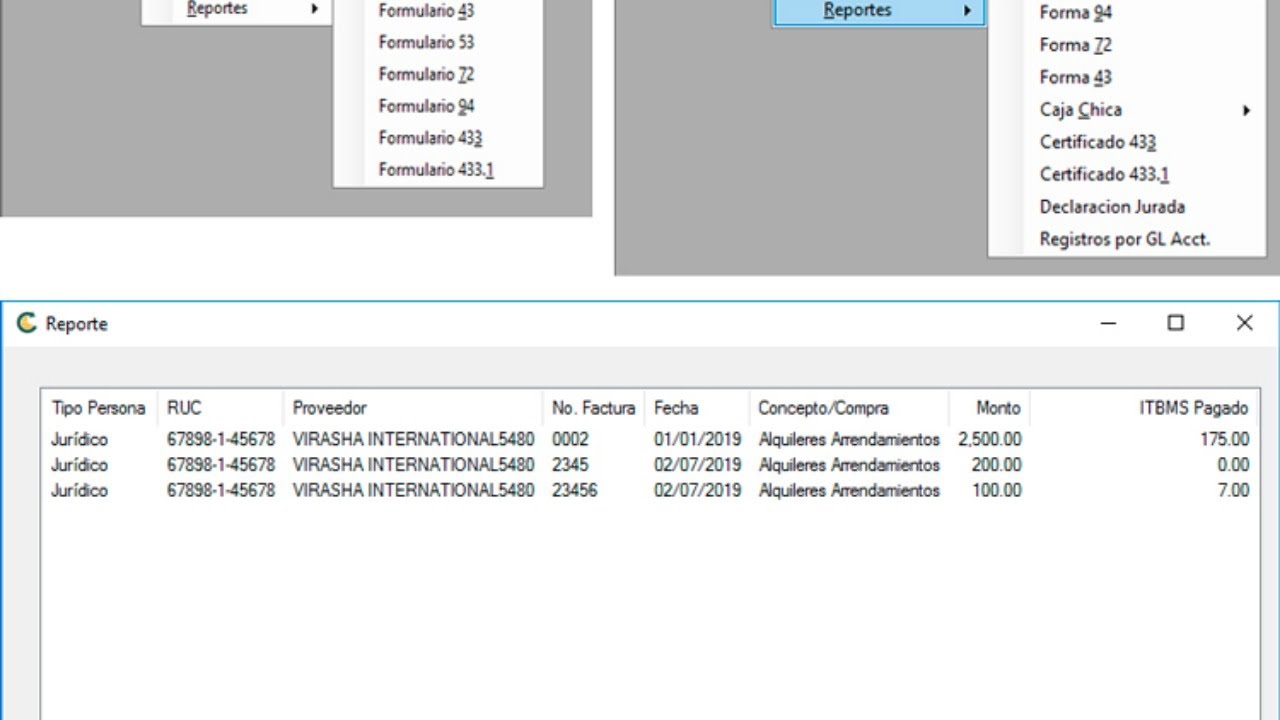Open Formulario 433.1 entry
The width and height of the screenshot is (1280, 720).
(x=438, y=170)
